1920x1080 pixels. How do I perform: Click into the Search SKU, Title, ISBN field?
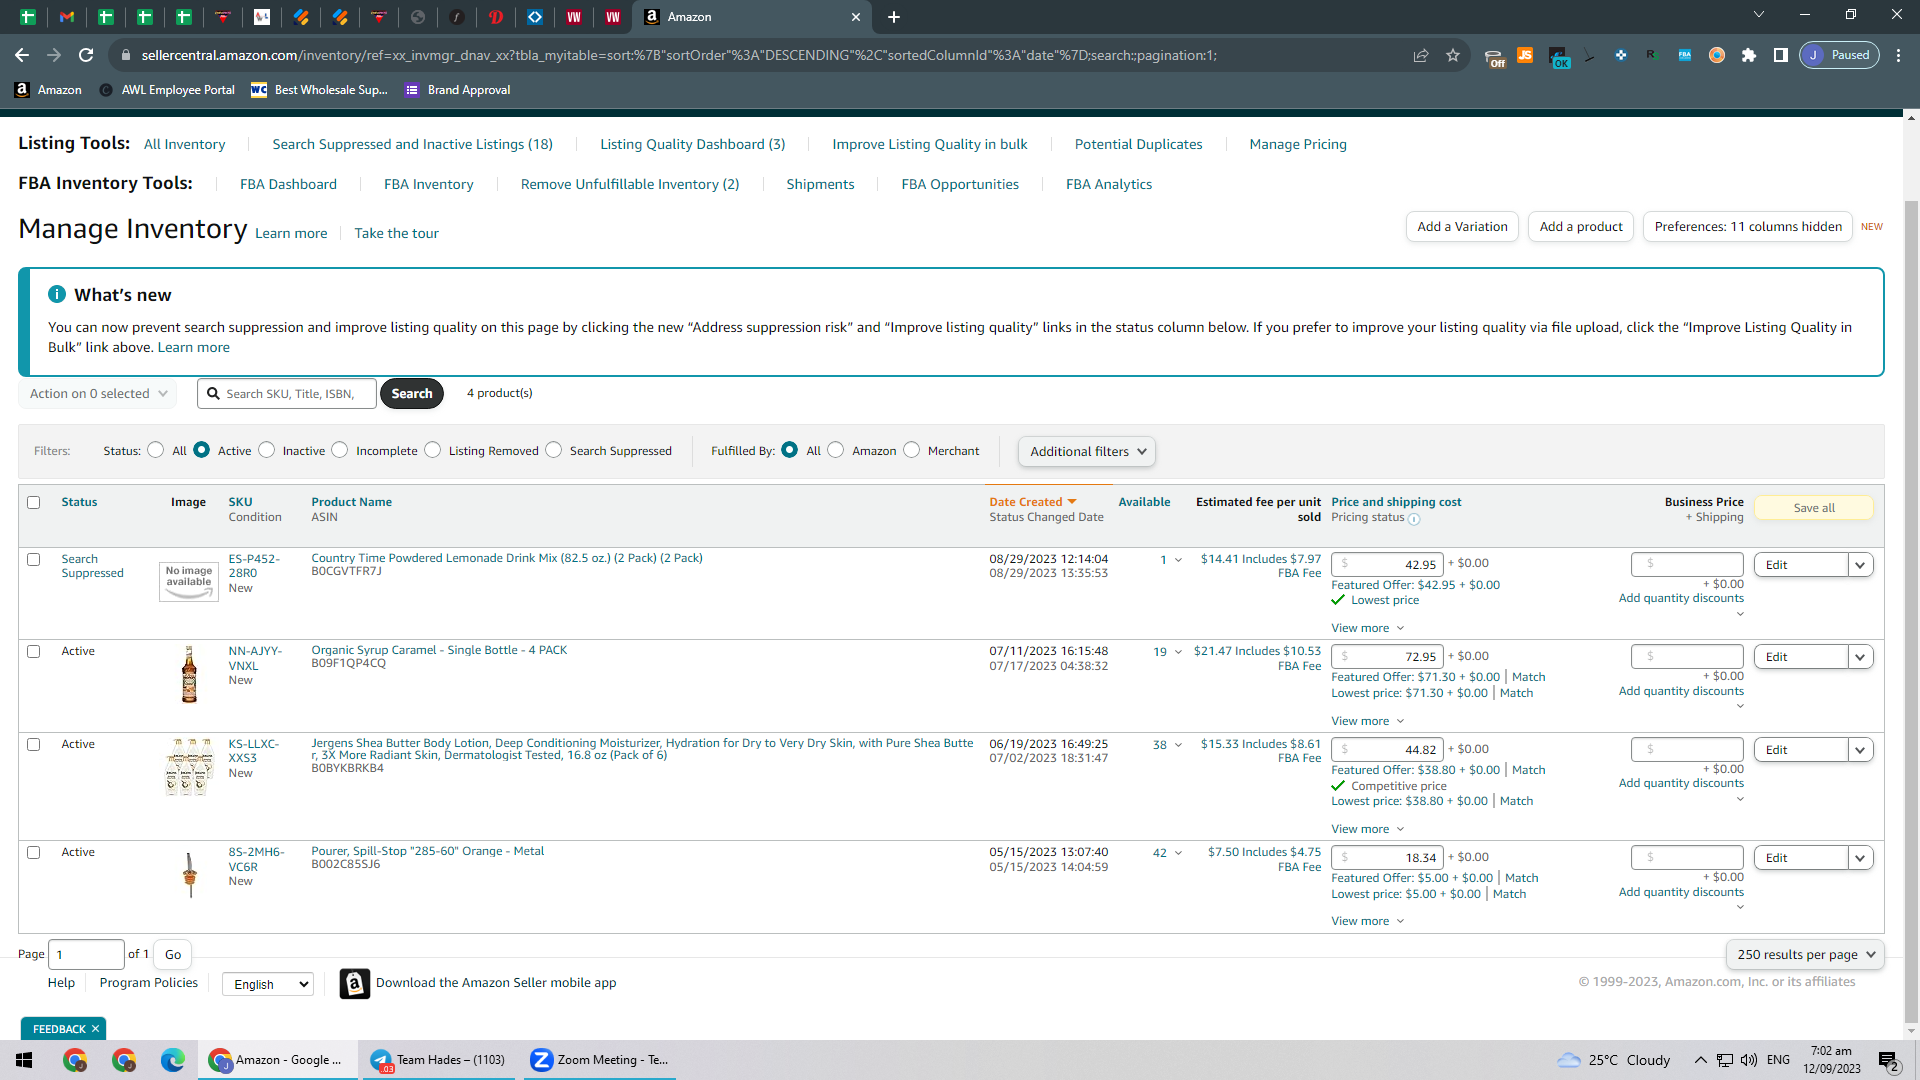click(287, 394)
